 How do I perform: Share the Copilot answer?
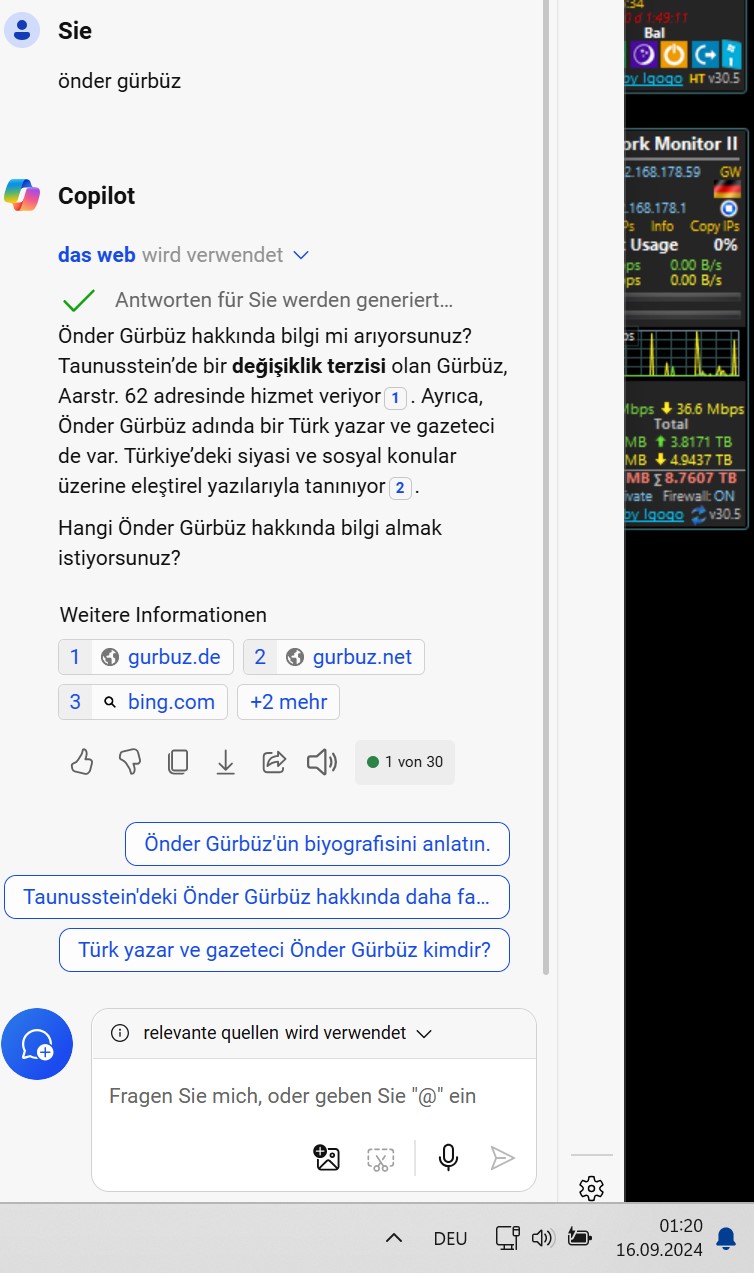(274, 763)
